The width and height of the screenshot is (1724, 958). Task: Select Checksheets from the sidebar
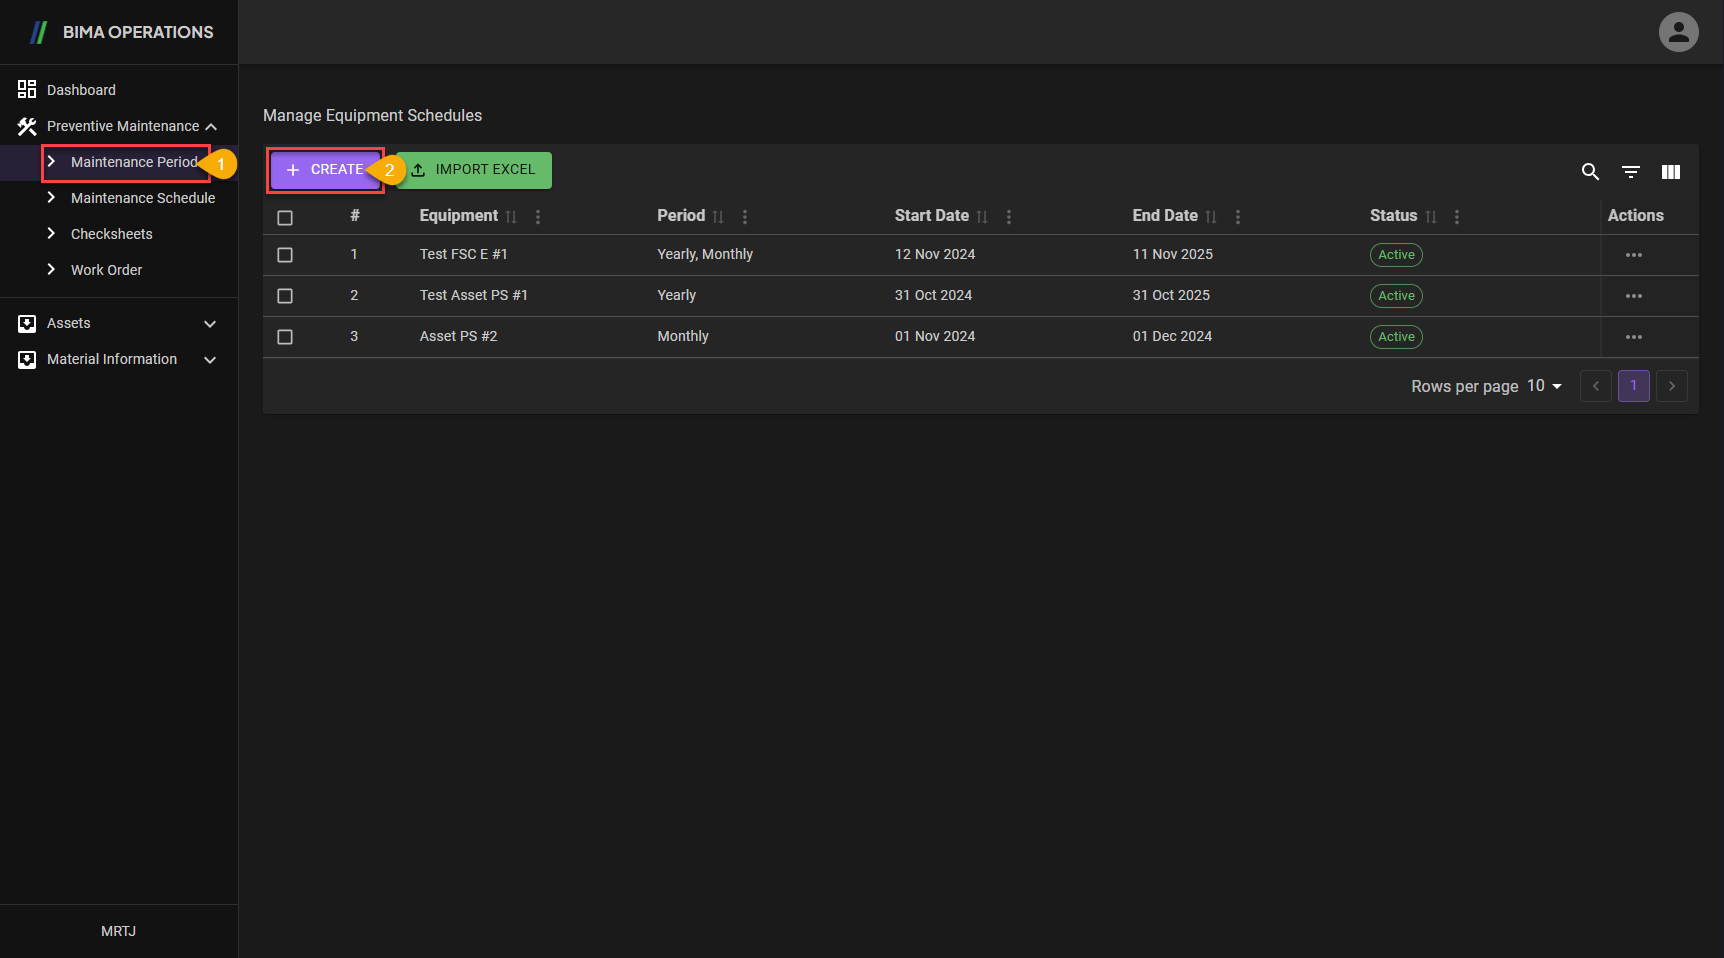(x=112, y=234)
